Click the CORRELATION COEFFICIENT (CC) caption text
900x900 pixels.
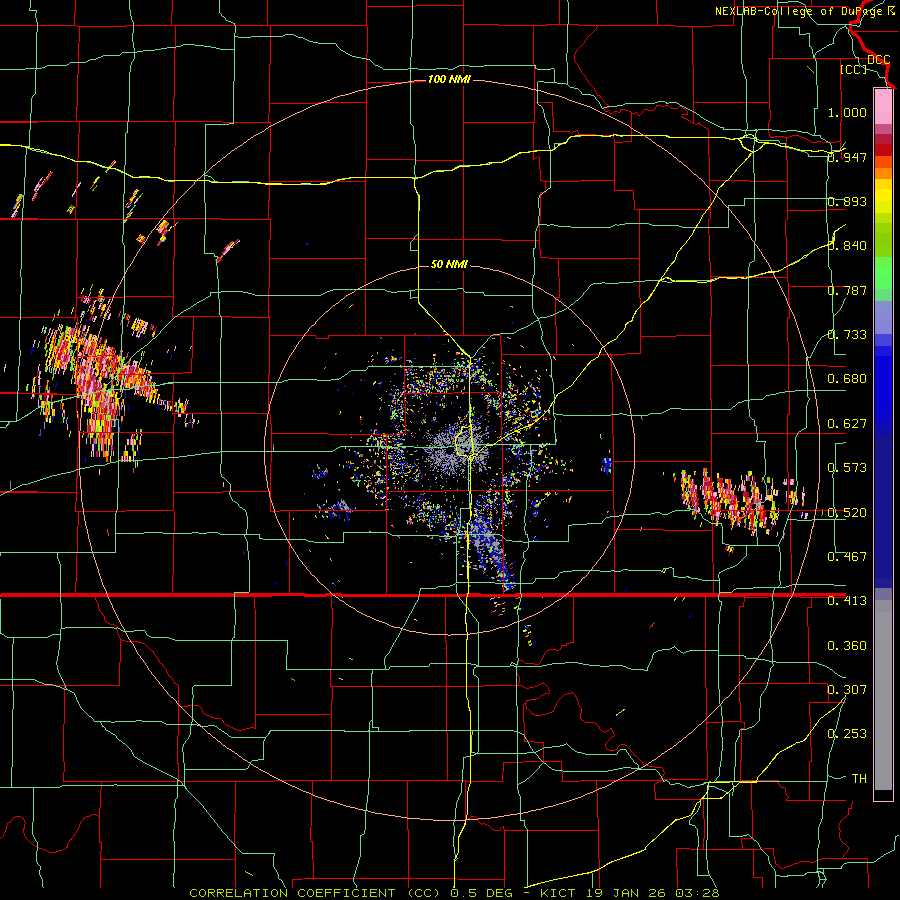click(315, 893)
